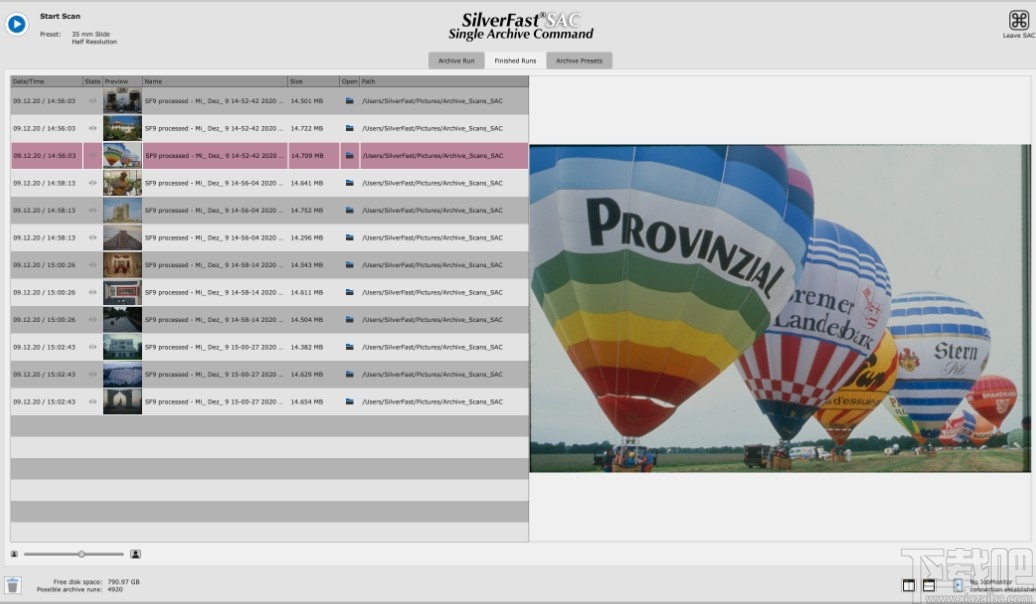Open folder for the 14.296 MB scan
The height and width of the screenshot is (604, 1036).
pos(350,238)
